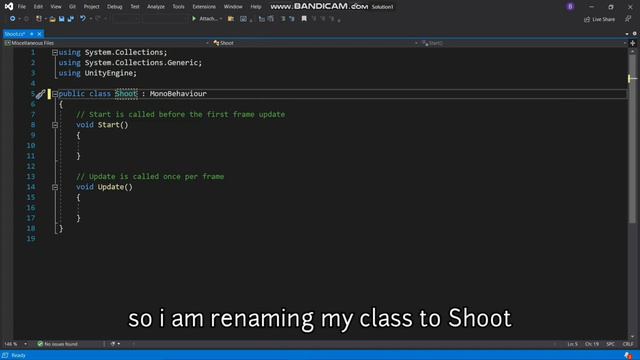The height and width of the screenshot is (360, 640).
Task: Click the Uncomment selected lines icon
Action: pos(292,19)
